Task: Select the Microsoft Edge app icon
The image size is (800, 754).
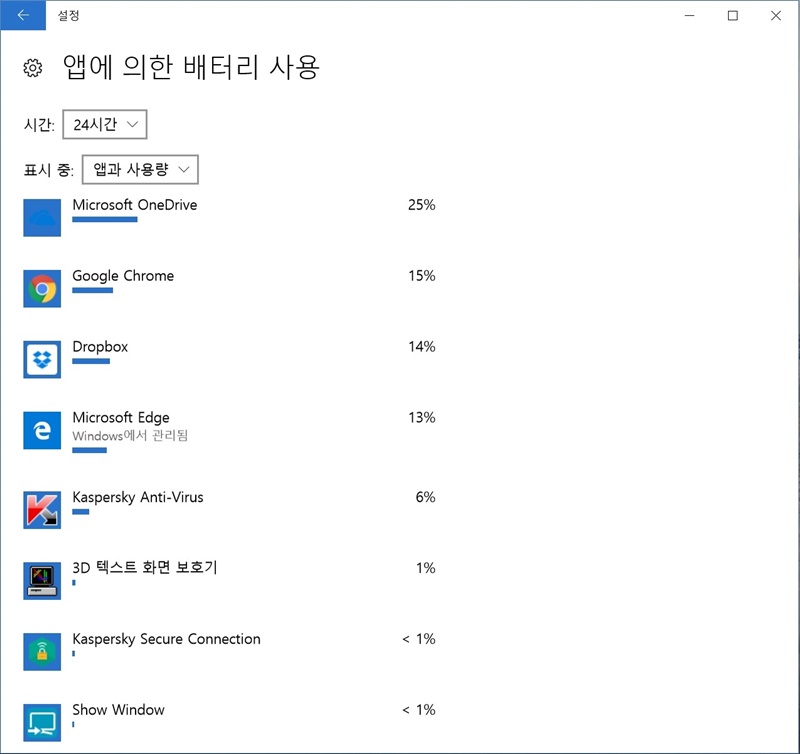Action: pos(42,431)
